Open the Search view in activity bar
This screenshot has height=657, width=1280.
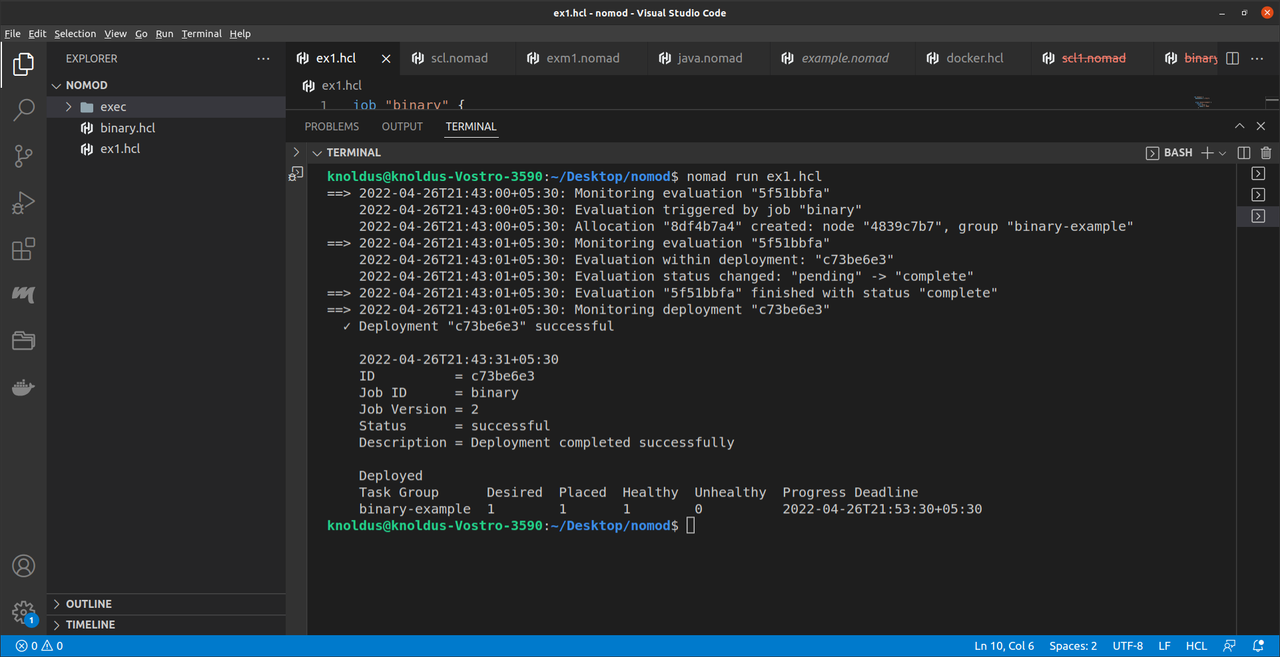click(23, 110)
